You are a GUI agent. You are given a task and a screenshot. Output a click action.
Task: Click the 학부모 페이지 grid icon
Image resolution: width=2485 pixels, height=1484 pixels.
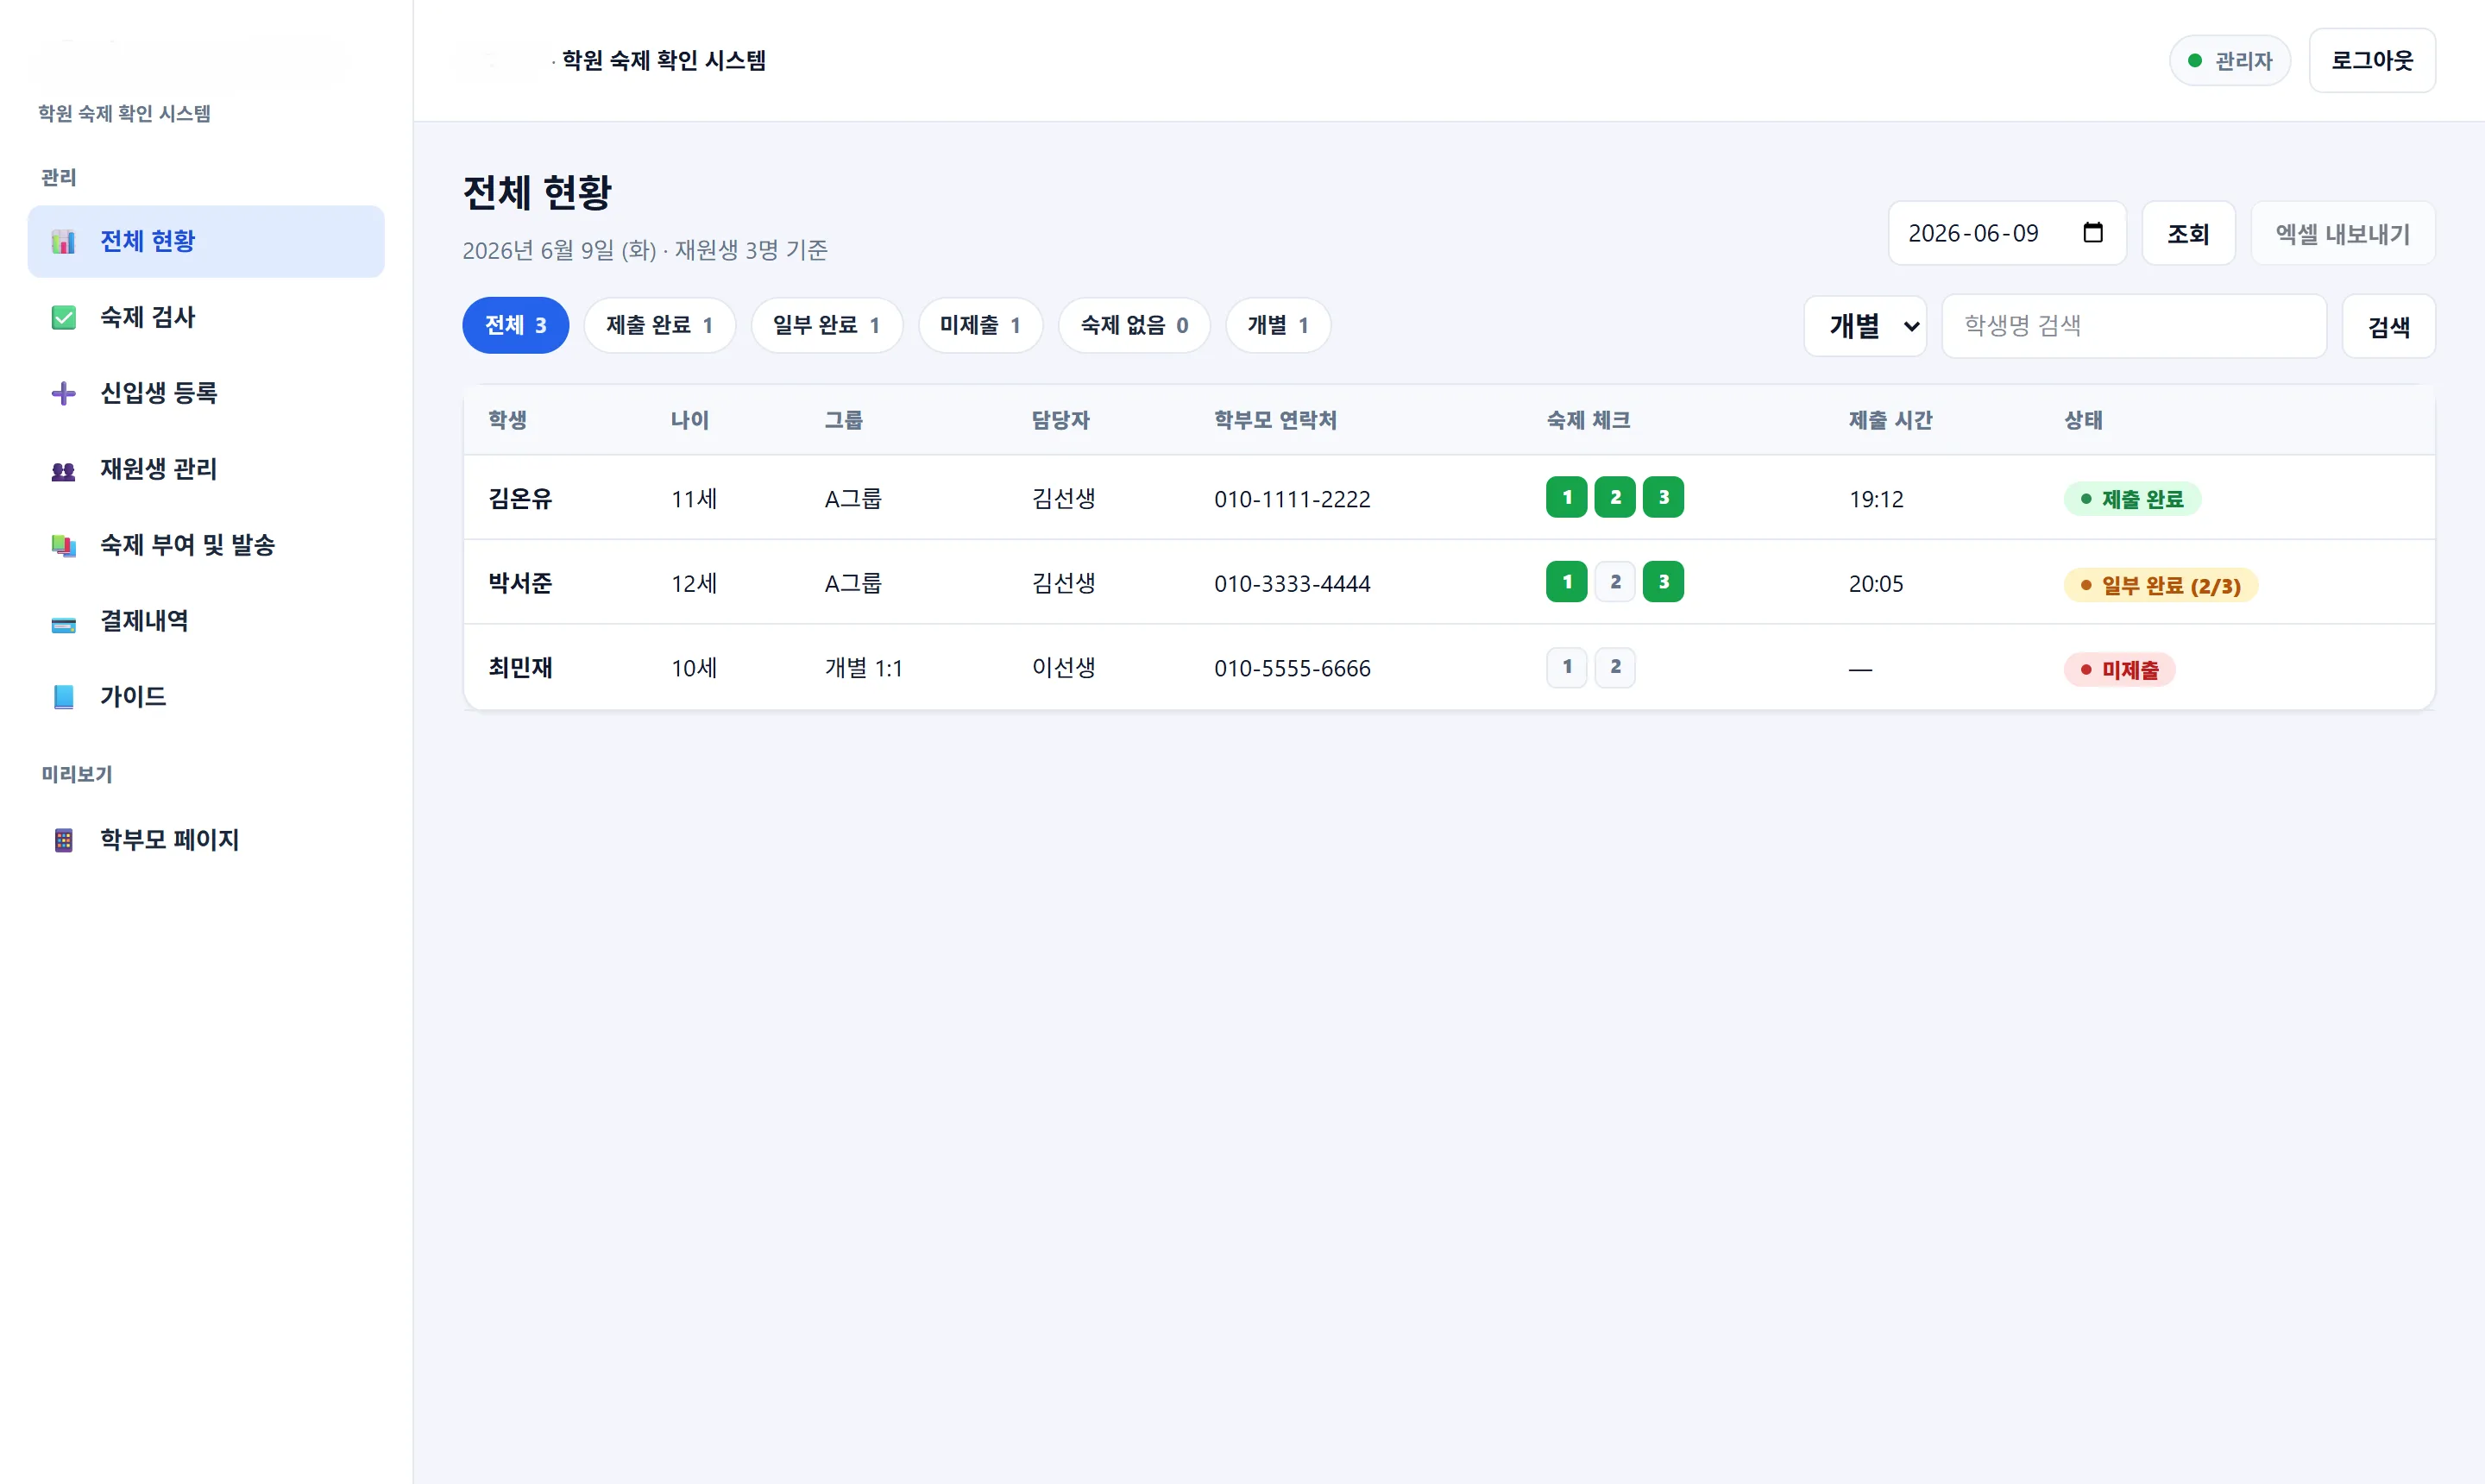[63, 840]
